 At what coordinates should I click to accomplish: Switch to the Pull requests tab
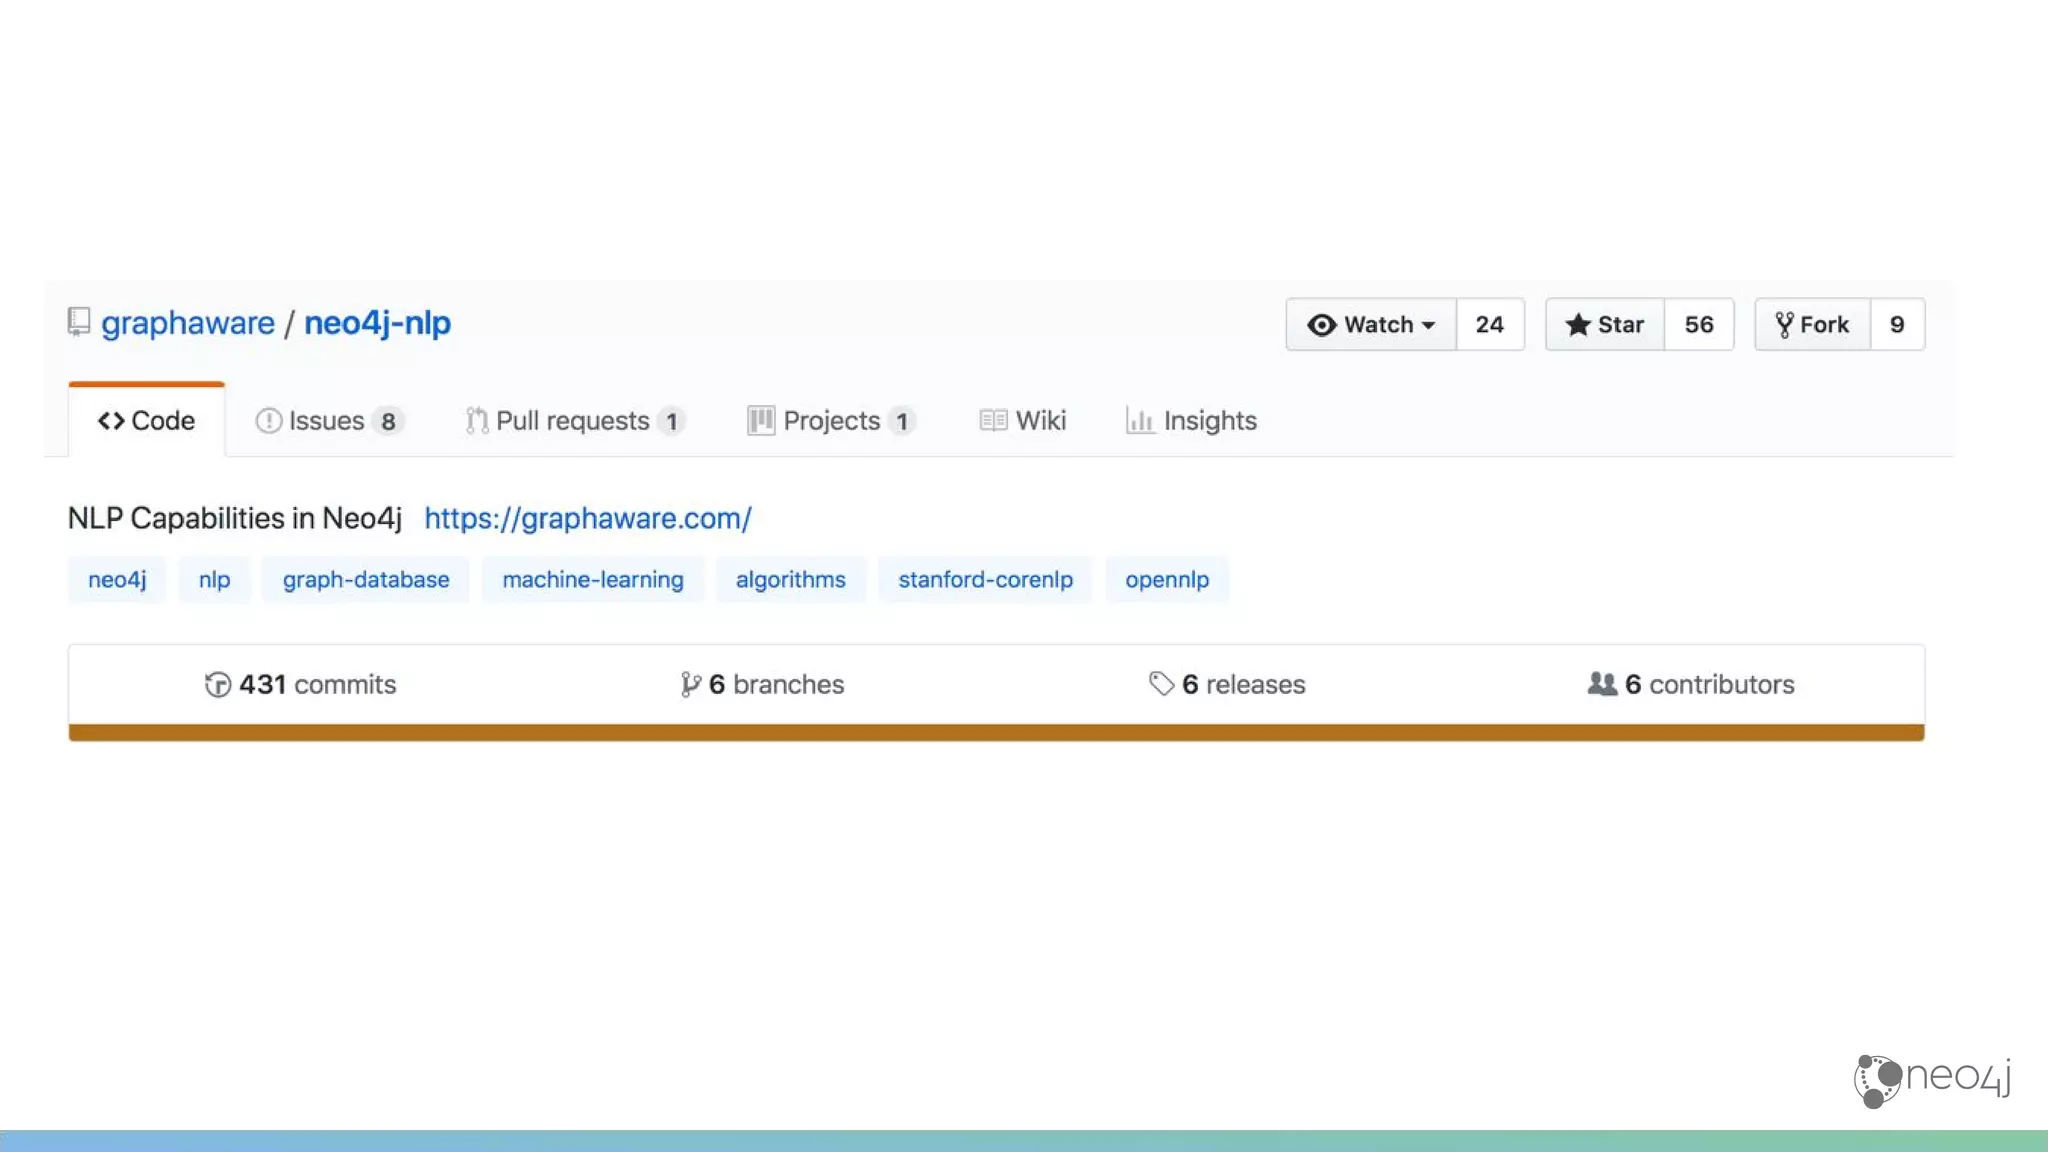coord(573,421)
